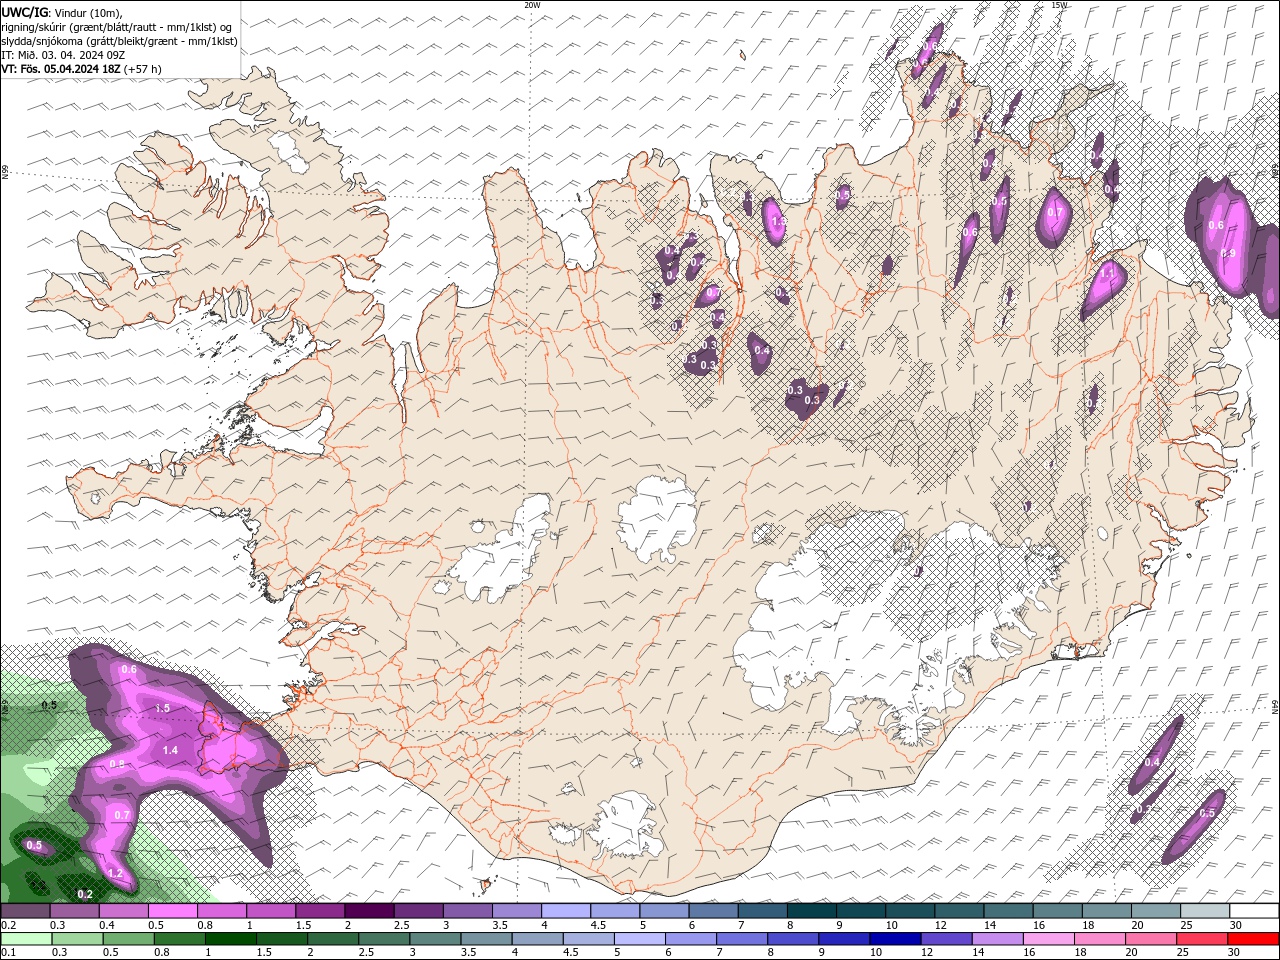Click the pale lavender swatch labeled 4, upper row
The image size is (1280, 960).
(x=566, y=911)
